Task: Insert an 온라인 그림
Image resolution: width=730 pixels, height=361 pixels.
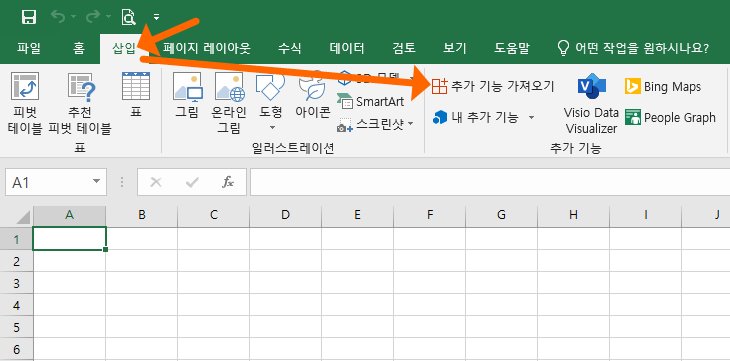Action: (229, 103)
